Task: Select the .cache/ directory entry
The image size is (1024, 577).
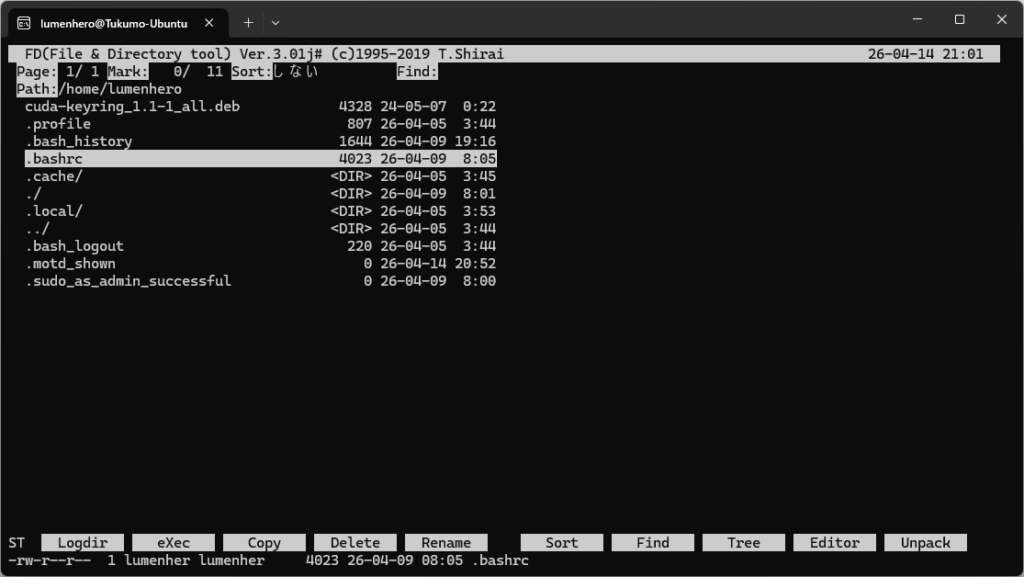Action: coord(54,176)
